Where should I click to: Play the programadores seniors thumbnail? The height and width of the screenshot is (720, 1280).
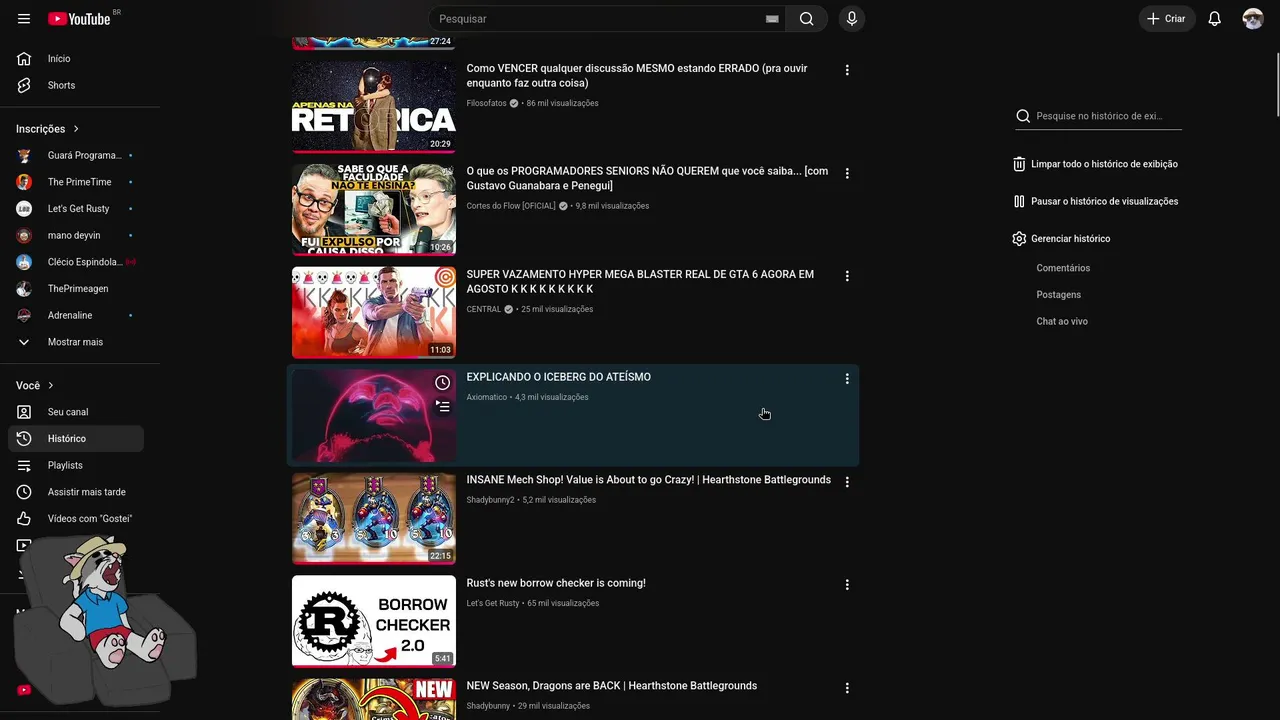[x=374, y=210]
